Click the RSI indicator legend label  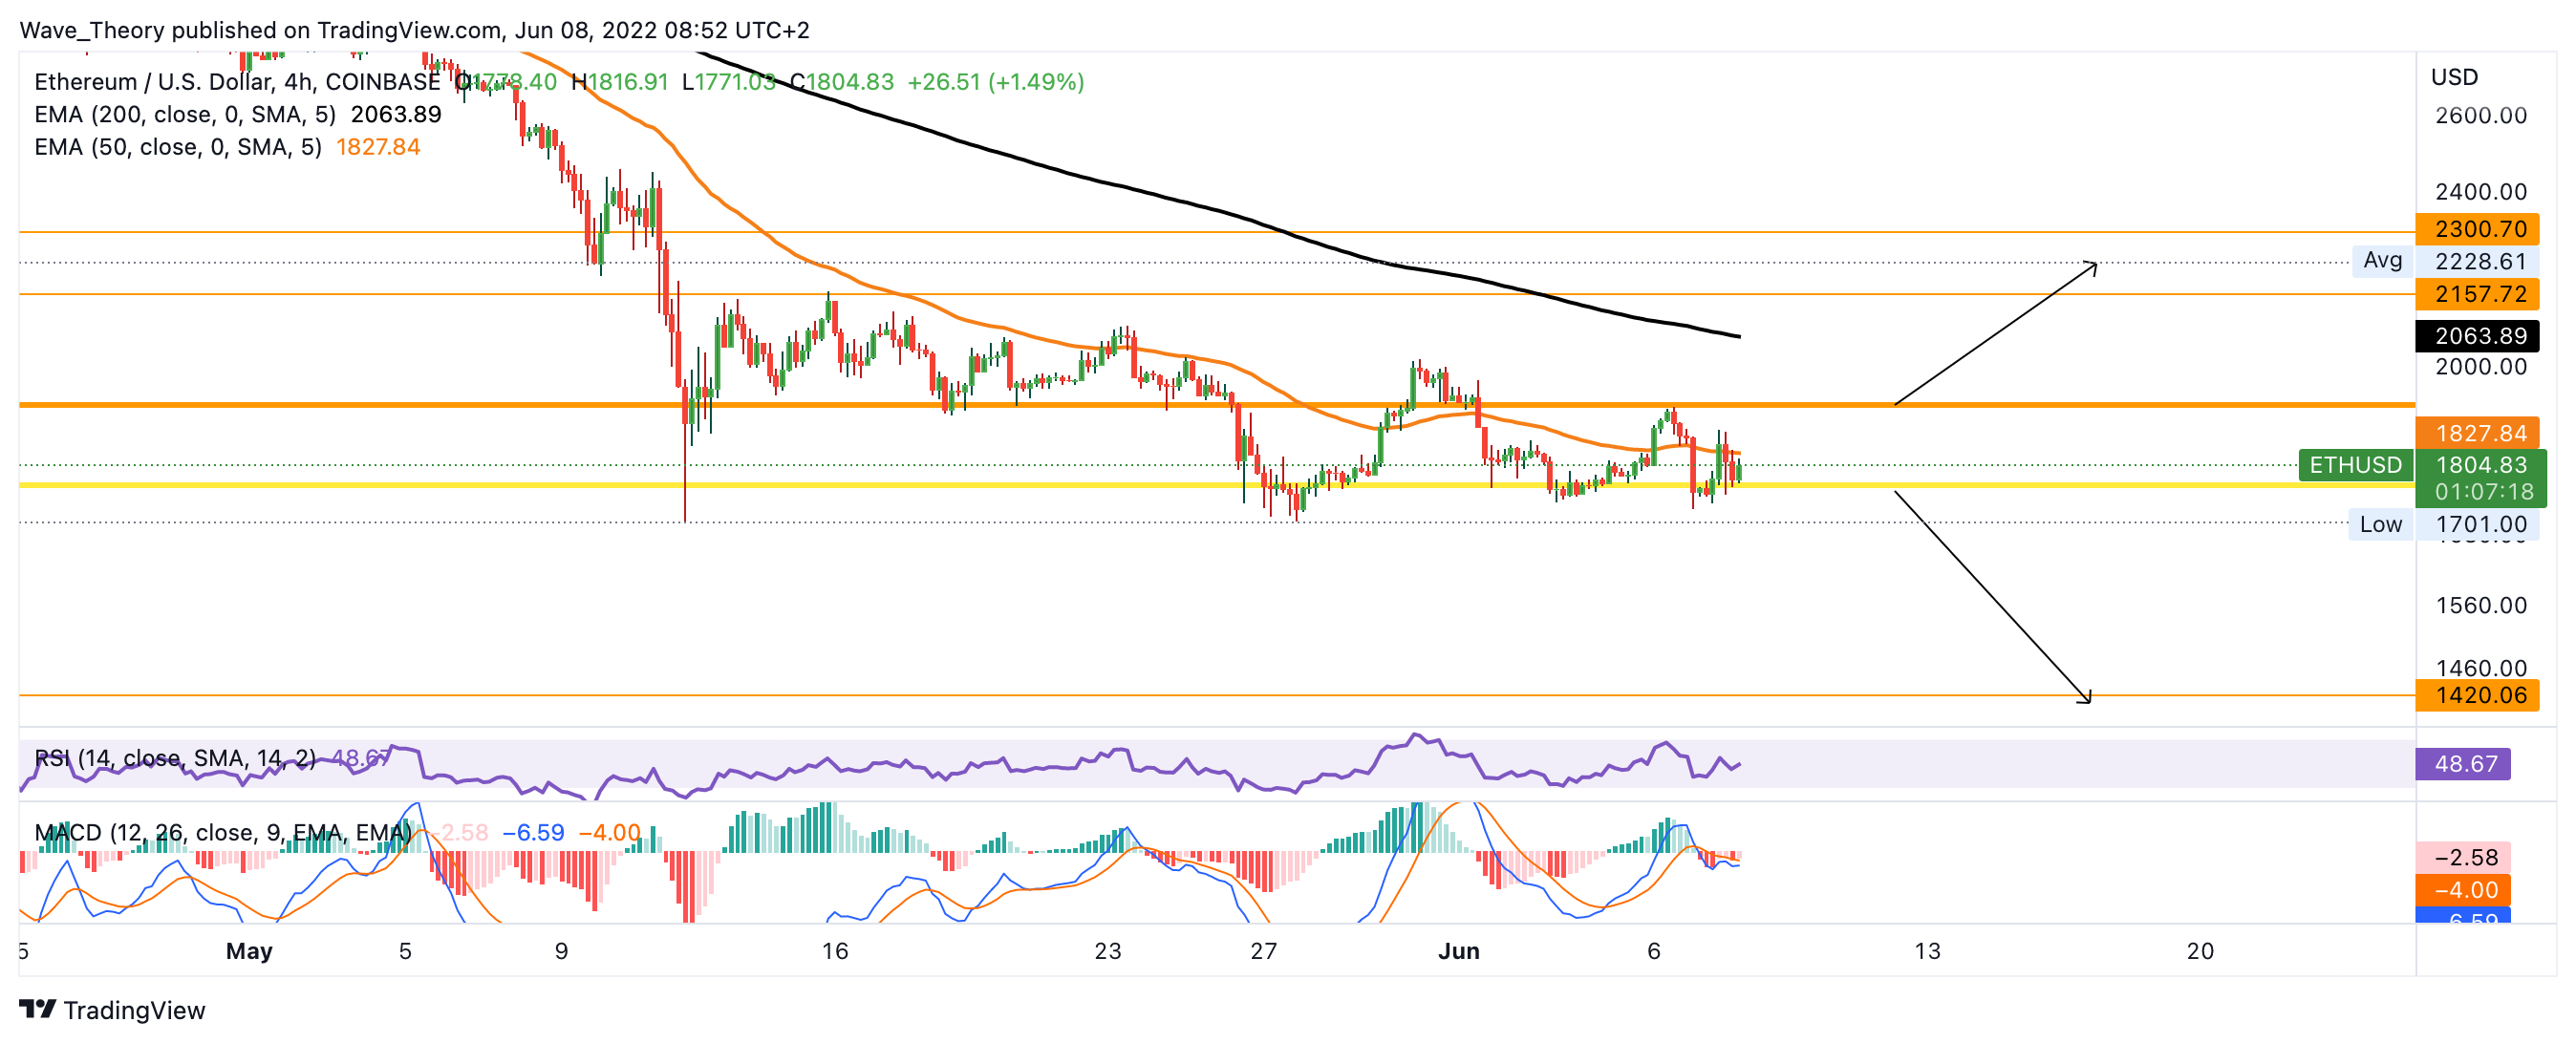point(175,758)
